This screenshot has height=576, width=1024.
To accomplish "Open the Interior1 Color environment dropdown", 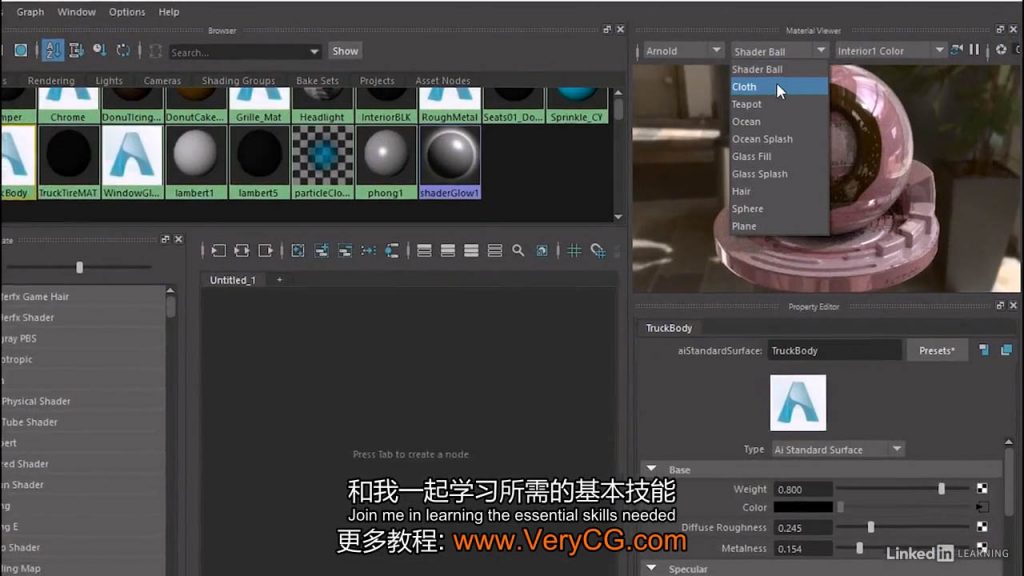I will 890,50.
